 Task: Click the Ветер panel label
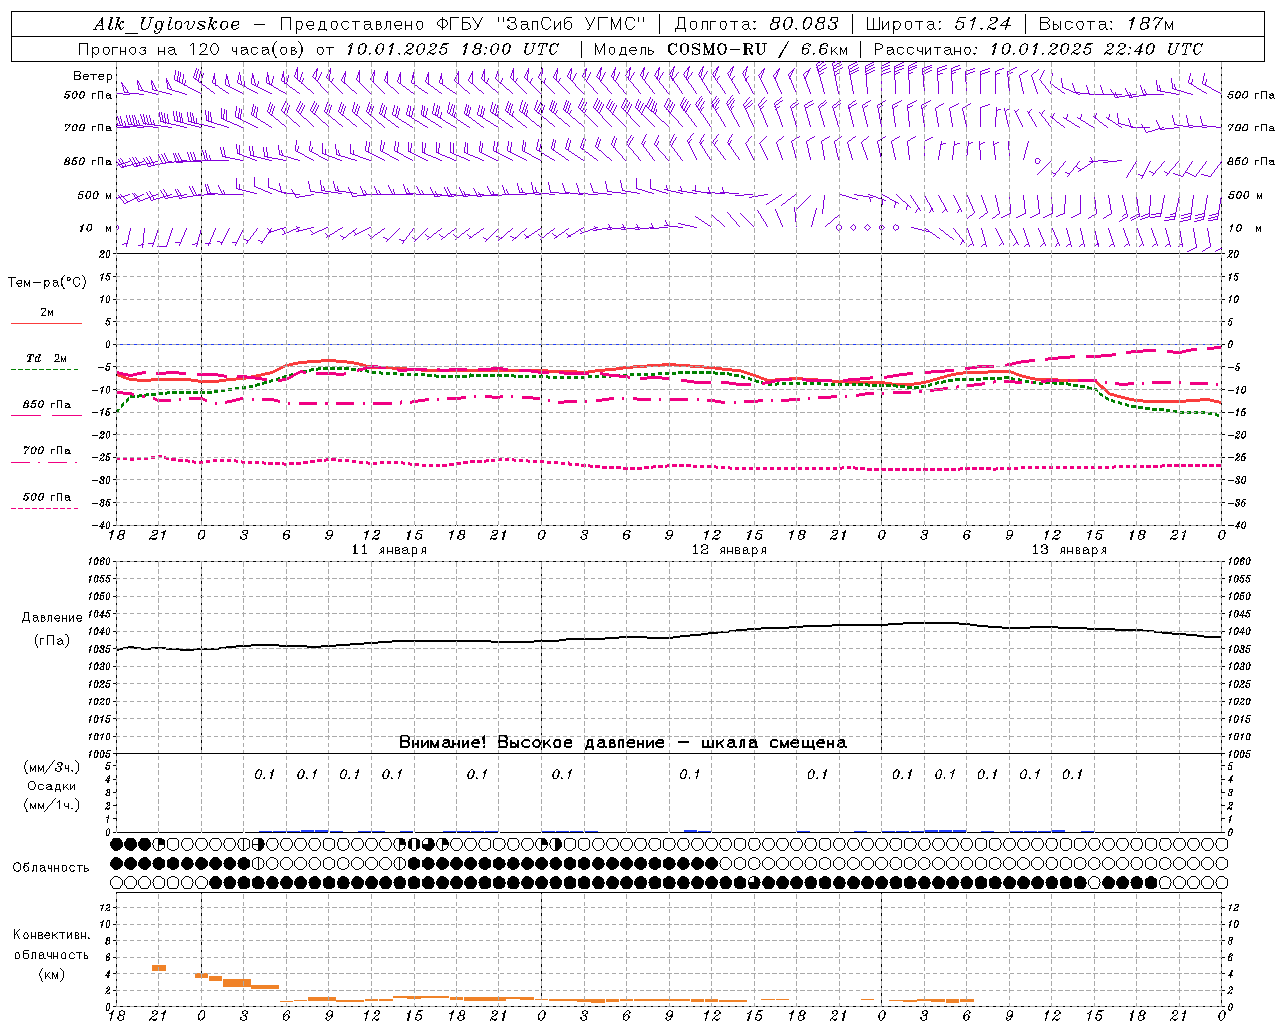[93, 76]
